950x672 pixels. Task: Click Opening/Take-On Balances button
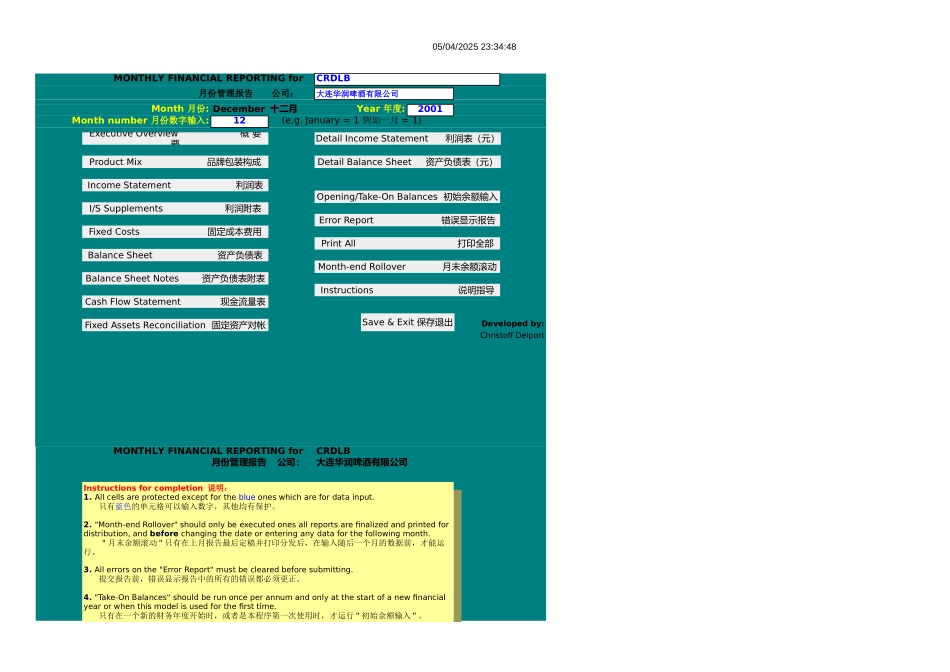(407, 197)
